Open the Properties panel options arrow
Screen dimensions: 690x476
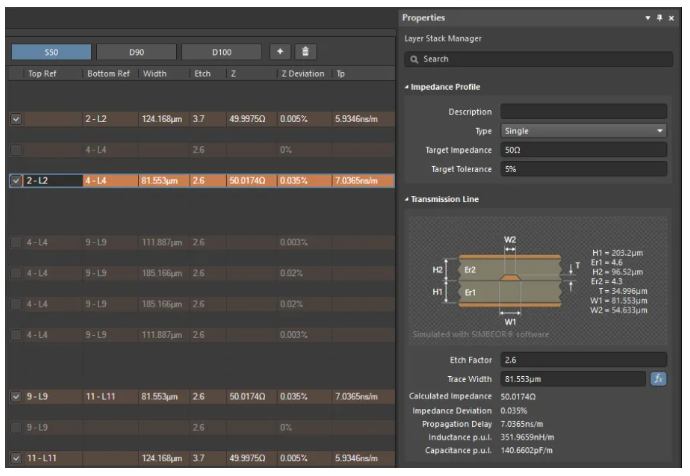[648, 18]
